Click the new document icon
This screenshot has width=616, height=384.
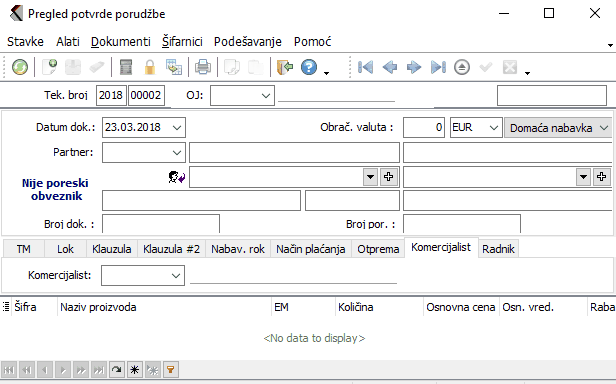[50, 67]
